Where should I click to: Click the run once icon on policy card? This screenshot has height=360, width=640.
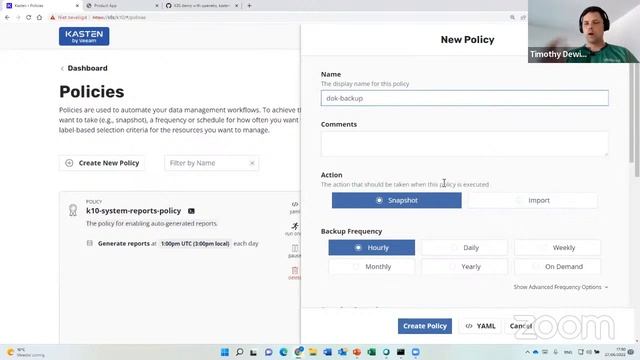point(295,226)
